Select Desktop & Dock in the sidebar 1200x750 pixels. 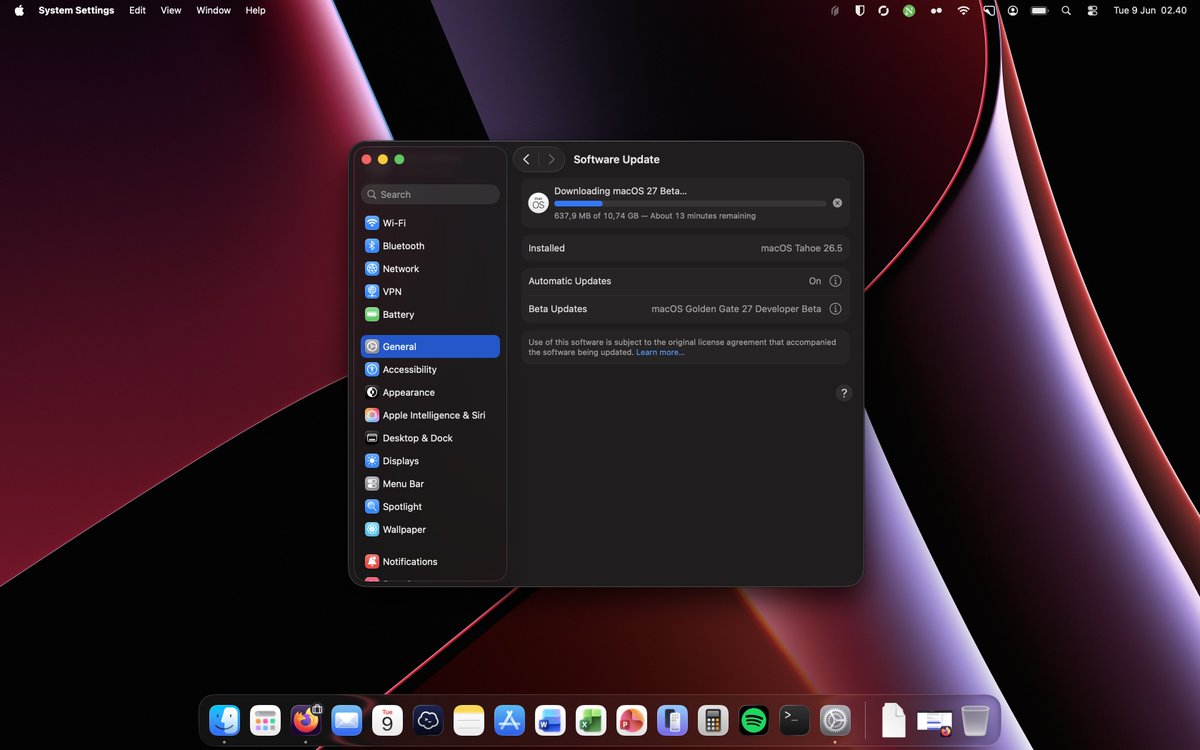click(430, 439)
